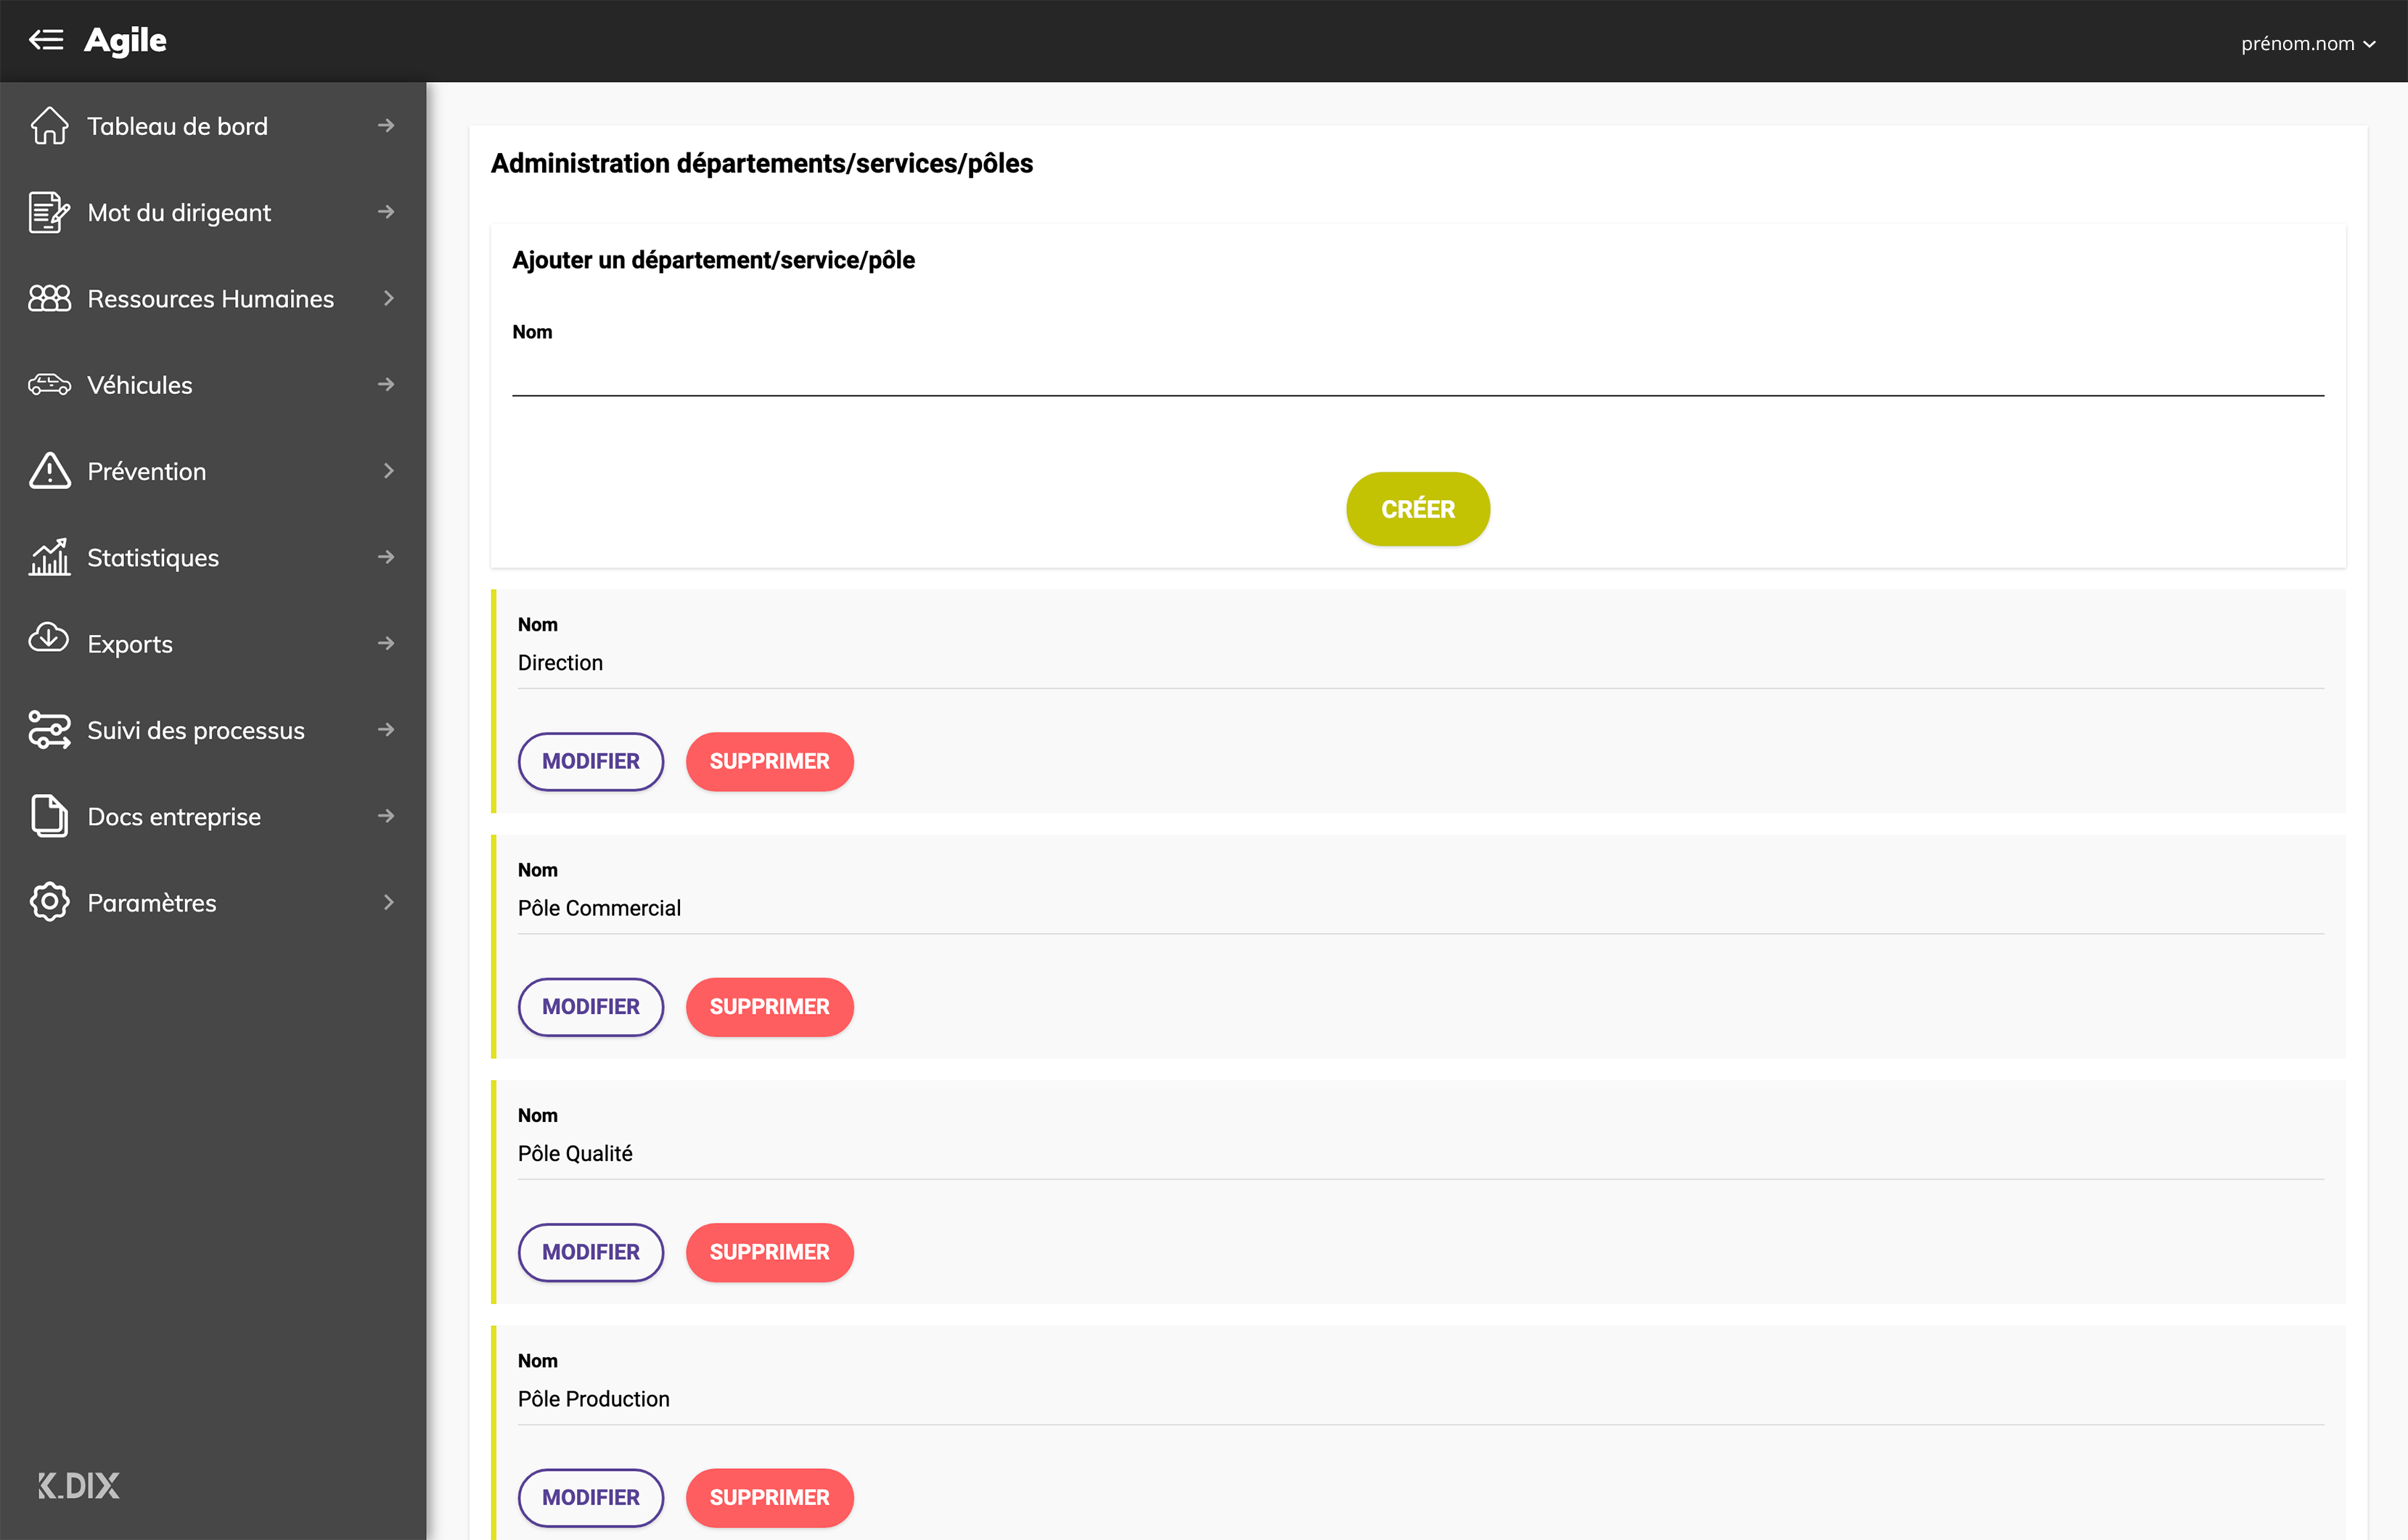
Task: Click the Docs entreprise file icon
Action: 49,816
